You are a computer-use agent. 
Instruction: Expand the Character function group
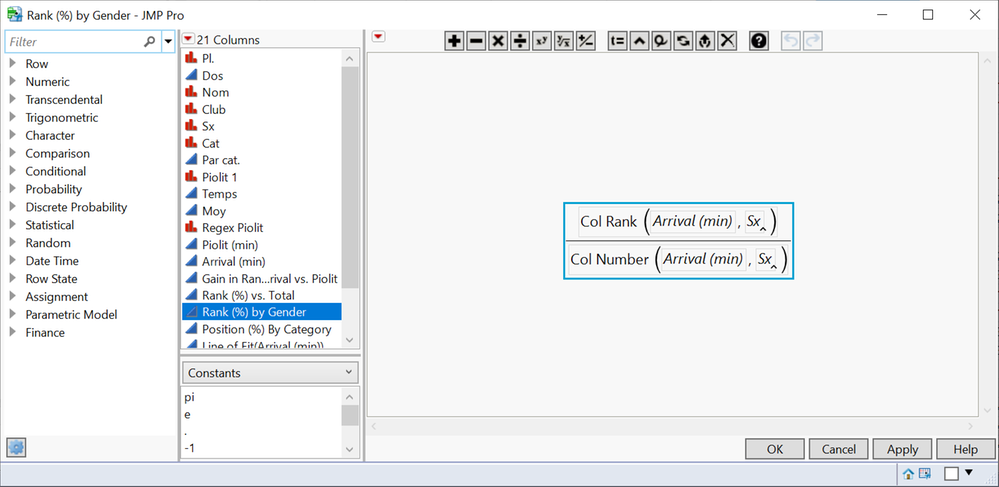pyautogui.click(x=13, y=135)
